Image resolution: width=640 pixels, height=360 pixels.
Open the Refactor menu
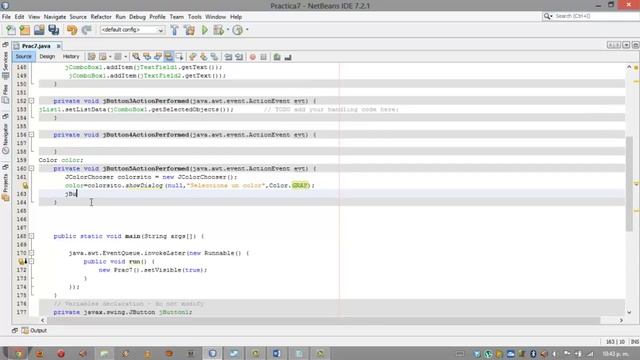(x=101, y=17)
